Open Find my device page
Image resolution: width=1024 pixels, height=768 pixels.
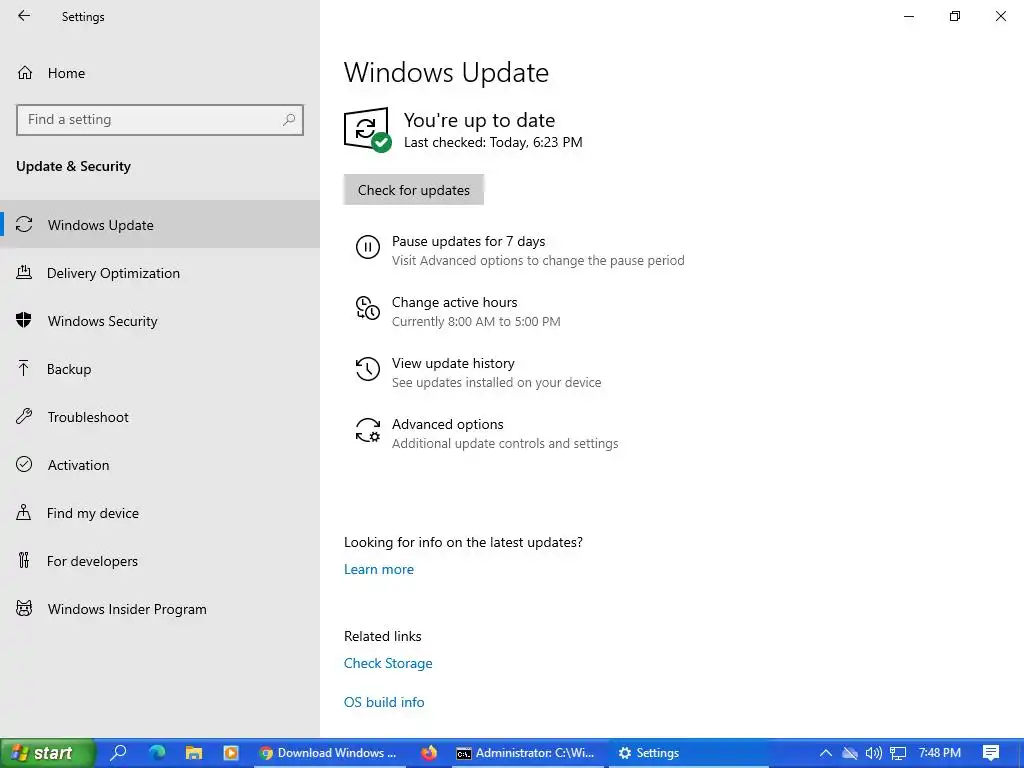tap(160, 513)
